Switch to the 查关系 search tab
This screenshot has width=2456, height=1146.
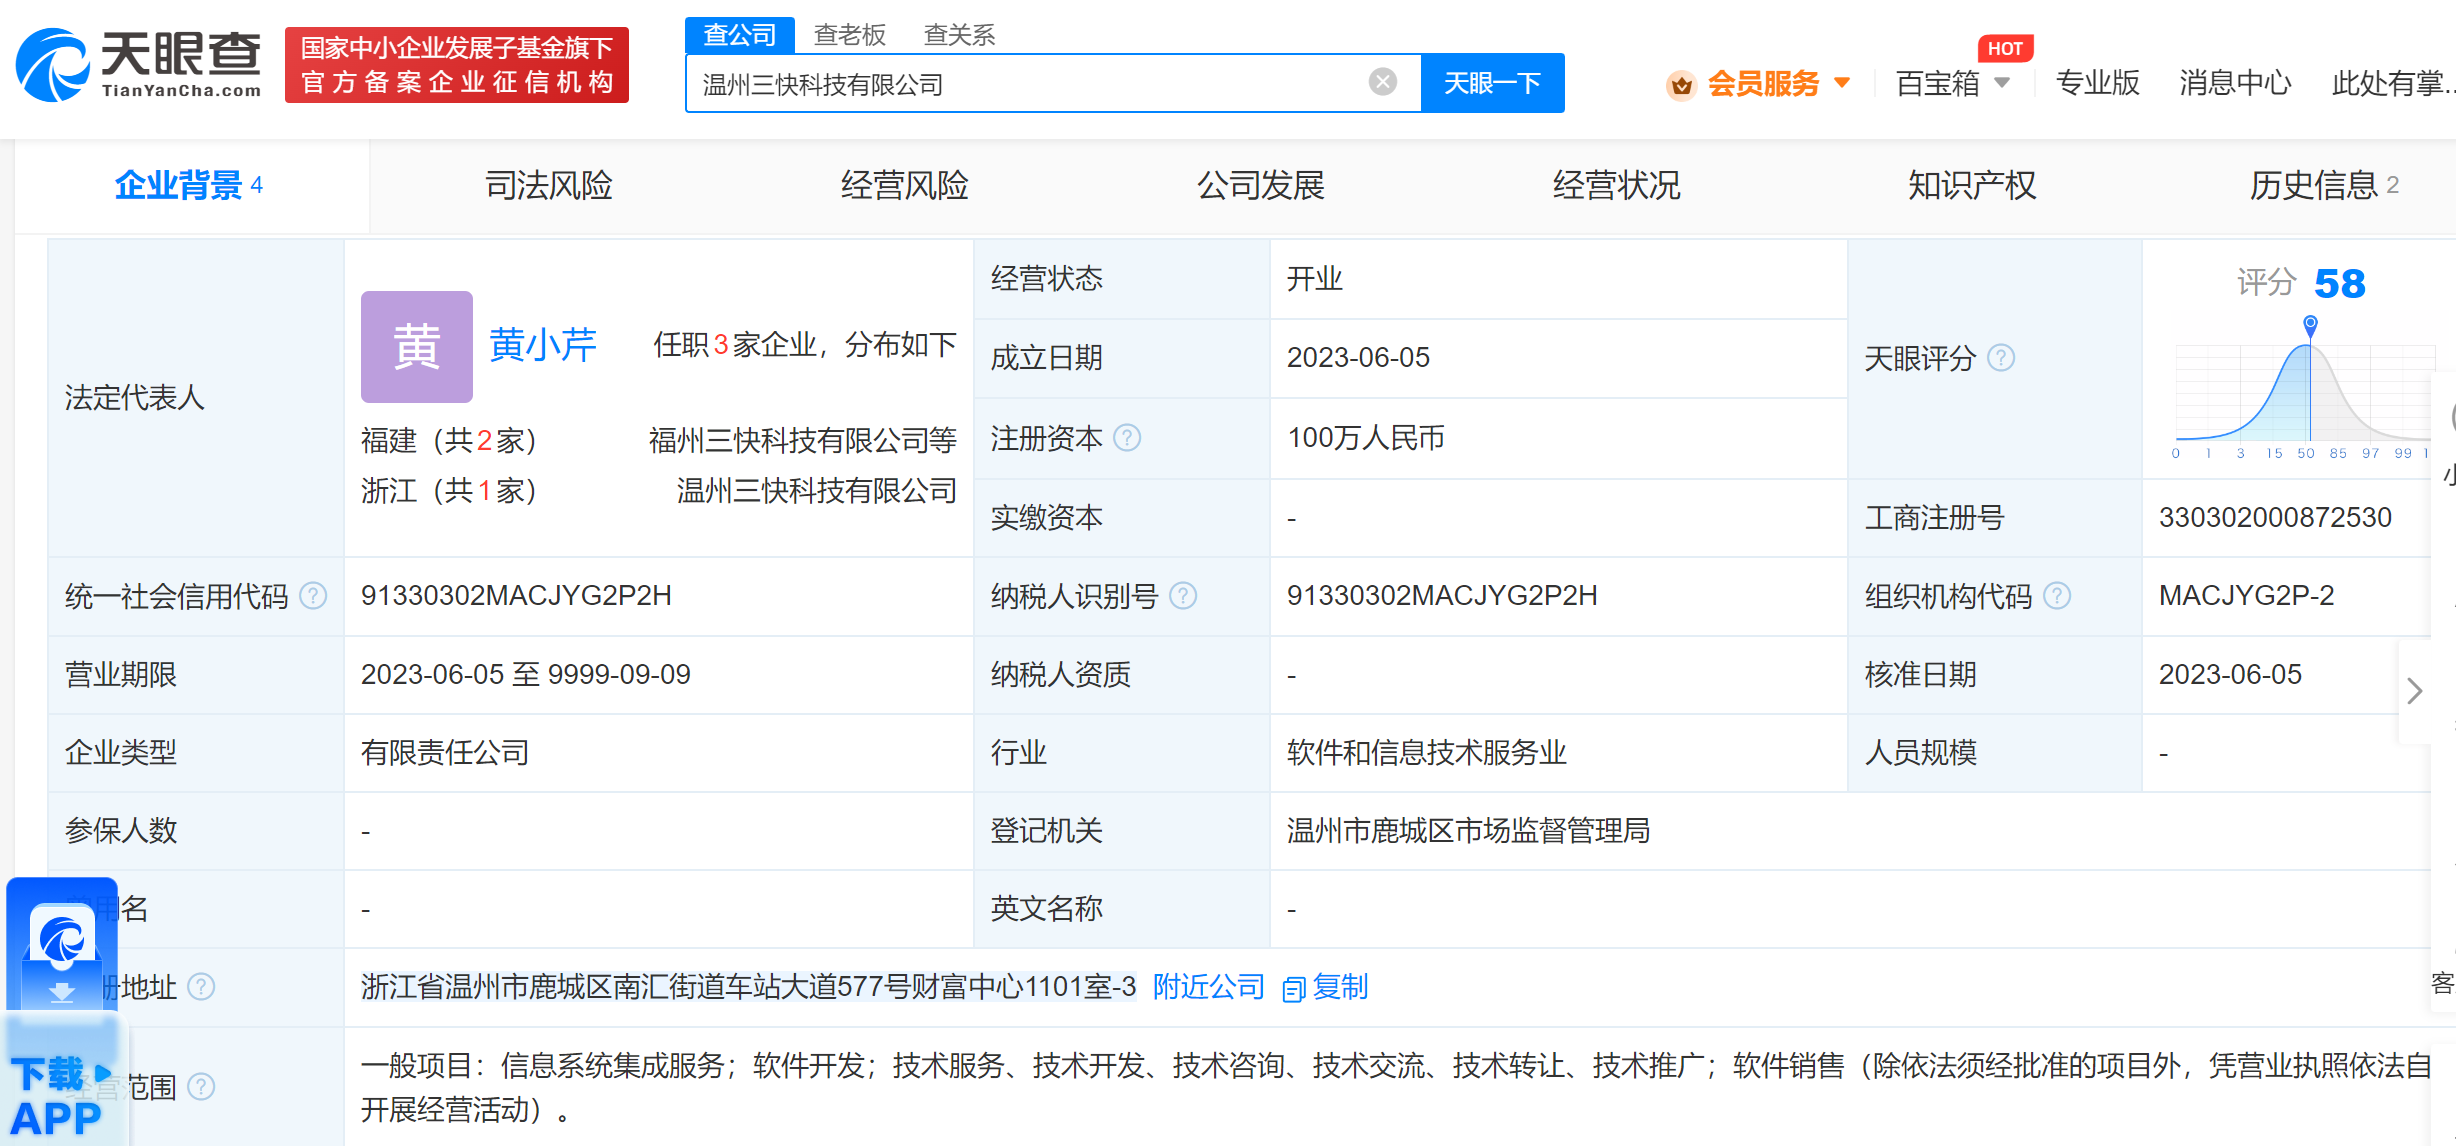959,35
